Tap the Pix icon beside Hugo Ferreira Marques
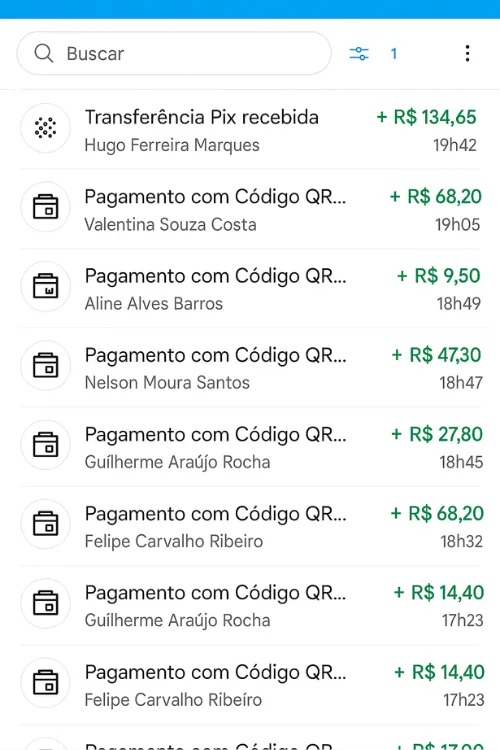500x750 pixels. pyautogui.click(x=45, y=128)
